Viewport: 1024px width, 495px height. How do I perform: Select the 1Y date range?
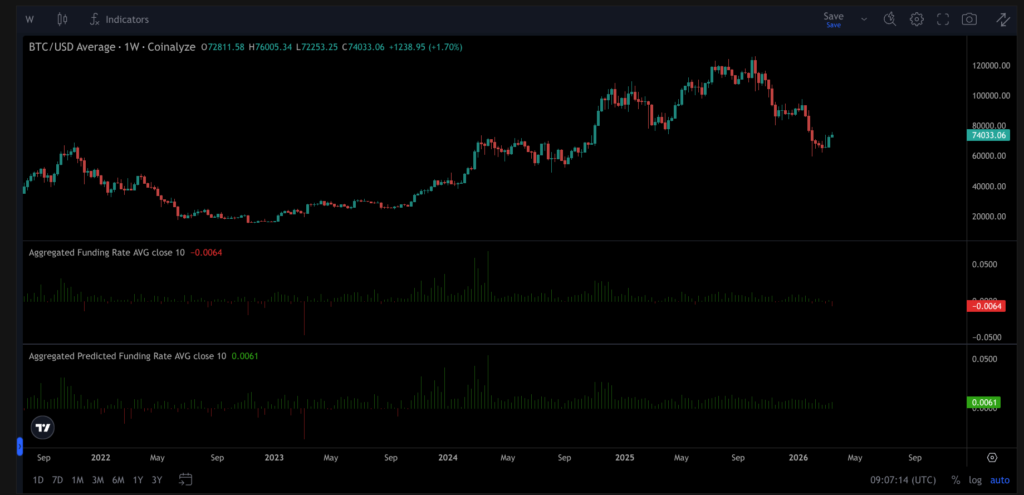(138, 480)
